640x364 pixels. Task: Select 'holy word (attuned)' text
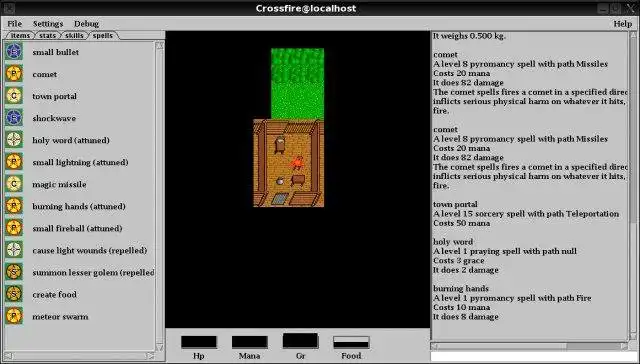point(71,140)
